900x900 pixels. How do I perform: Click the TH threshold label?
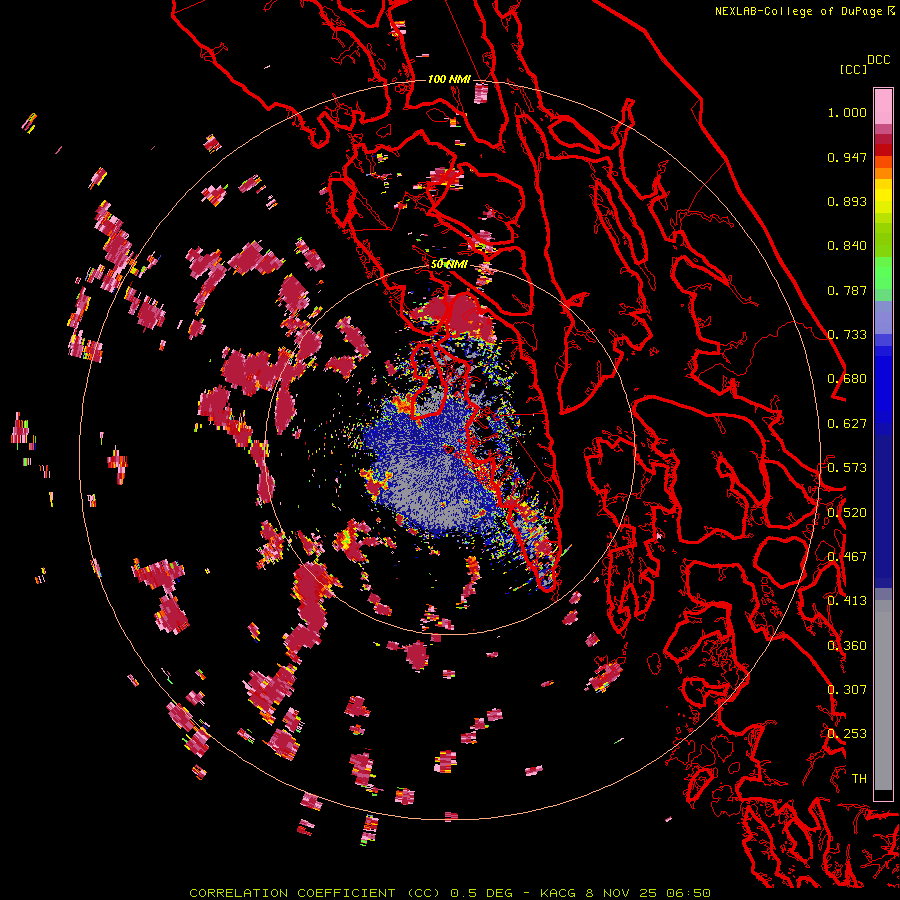(859, 779)
